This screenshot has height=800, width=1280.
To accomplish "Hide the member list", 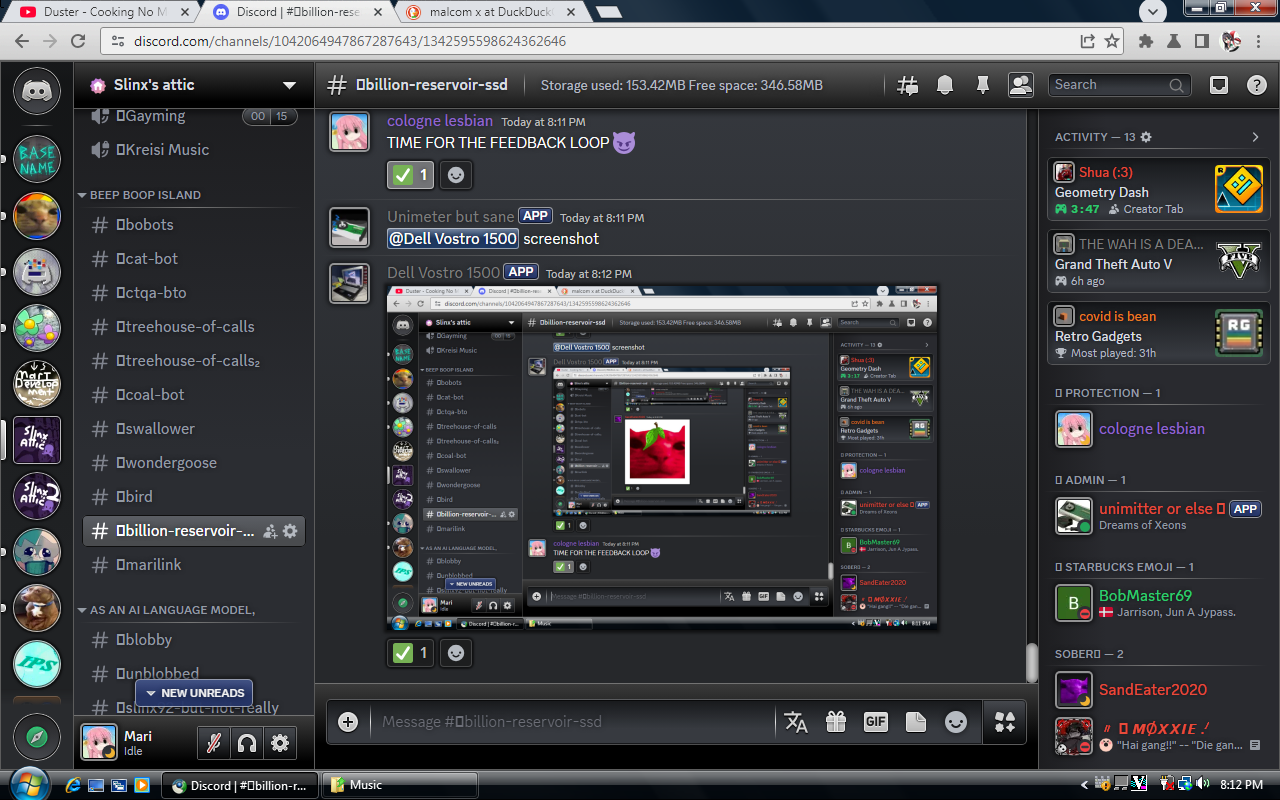I will (1020, 85).
